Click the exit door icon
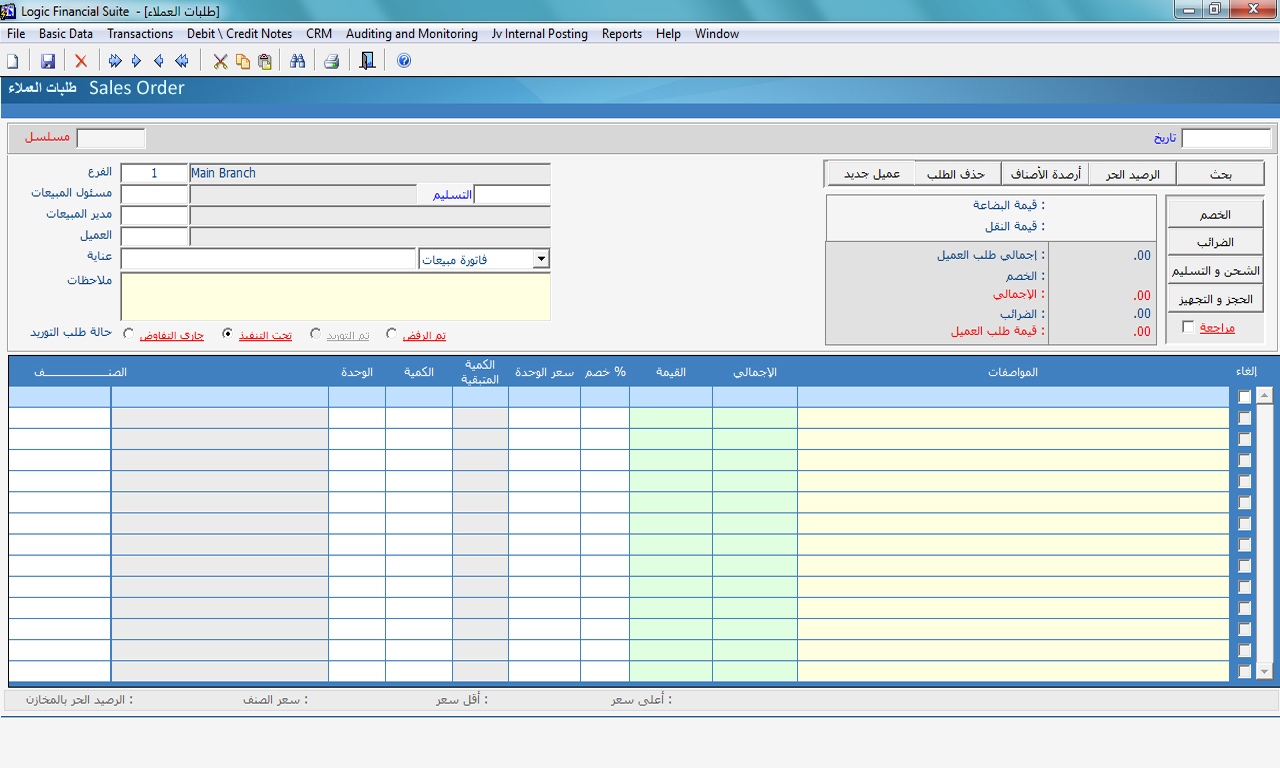Screen dimensions: 1280x768 (x=367, y=61)
